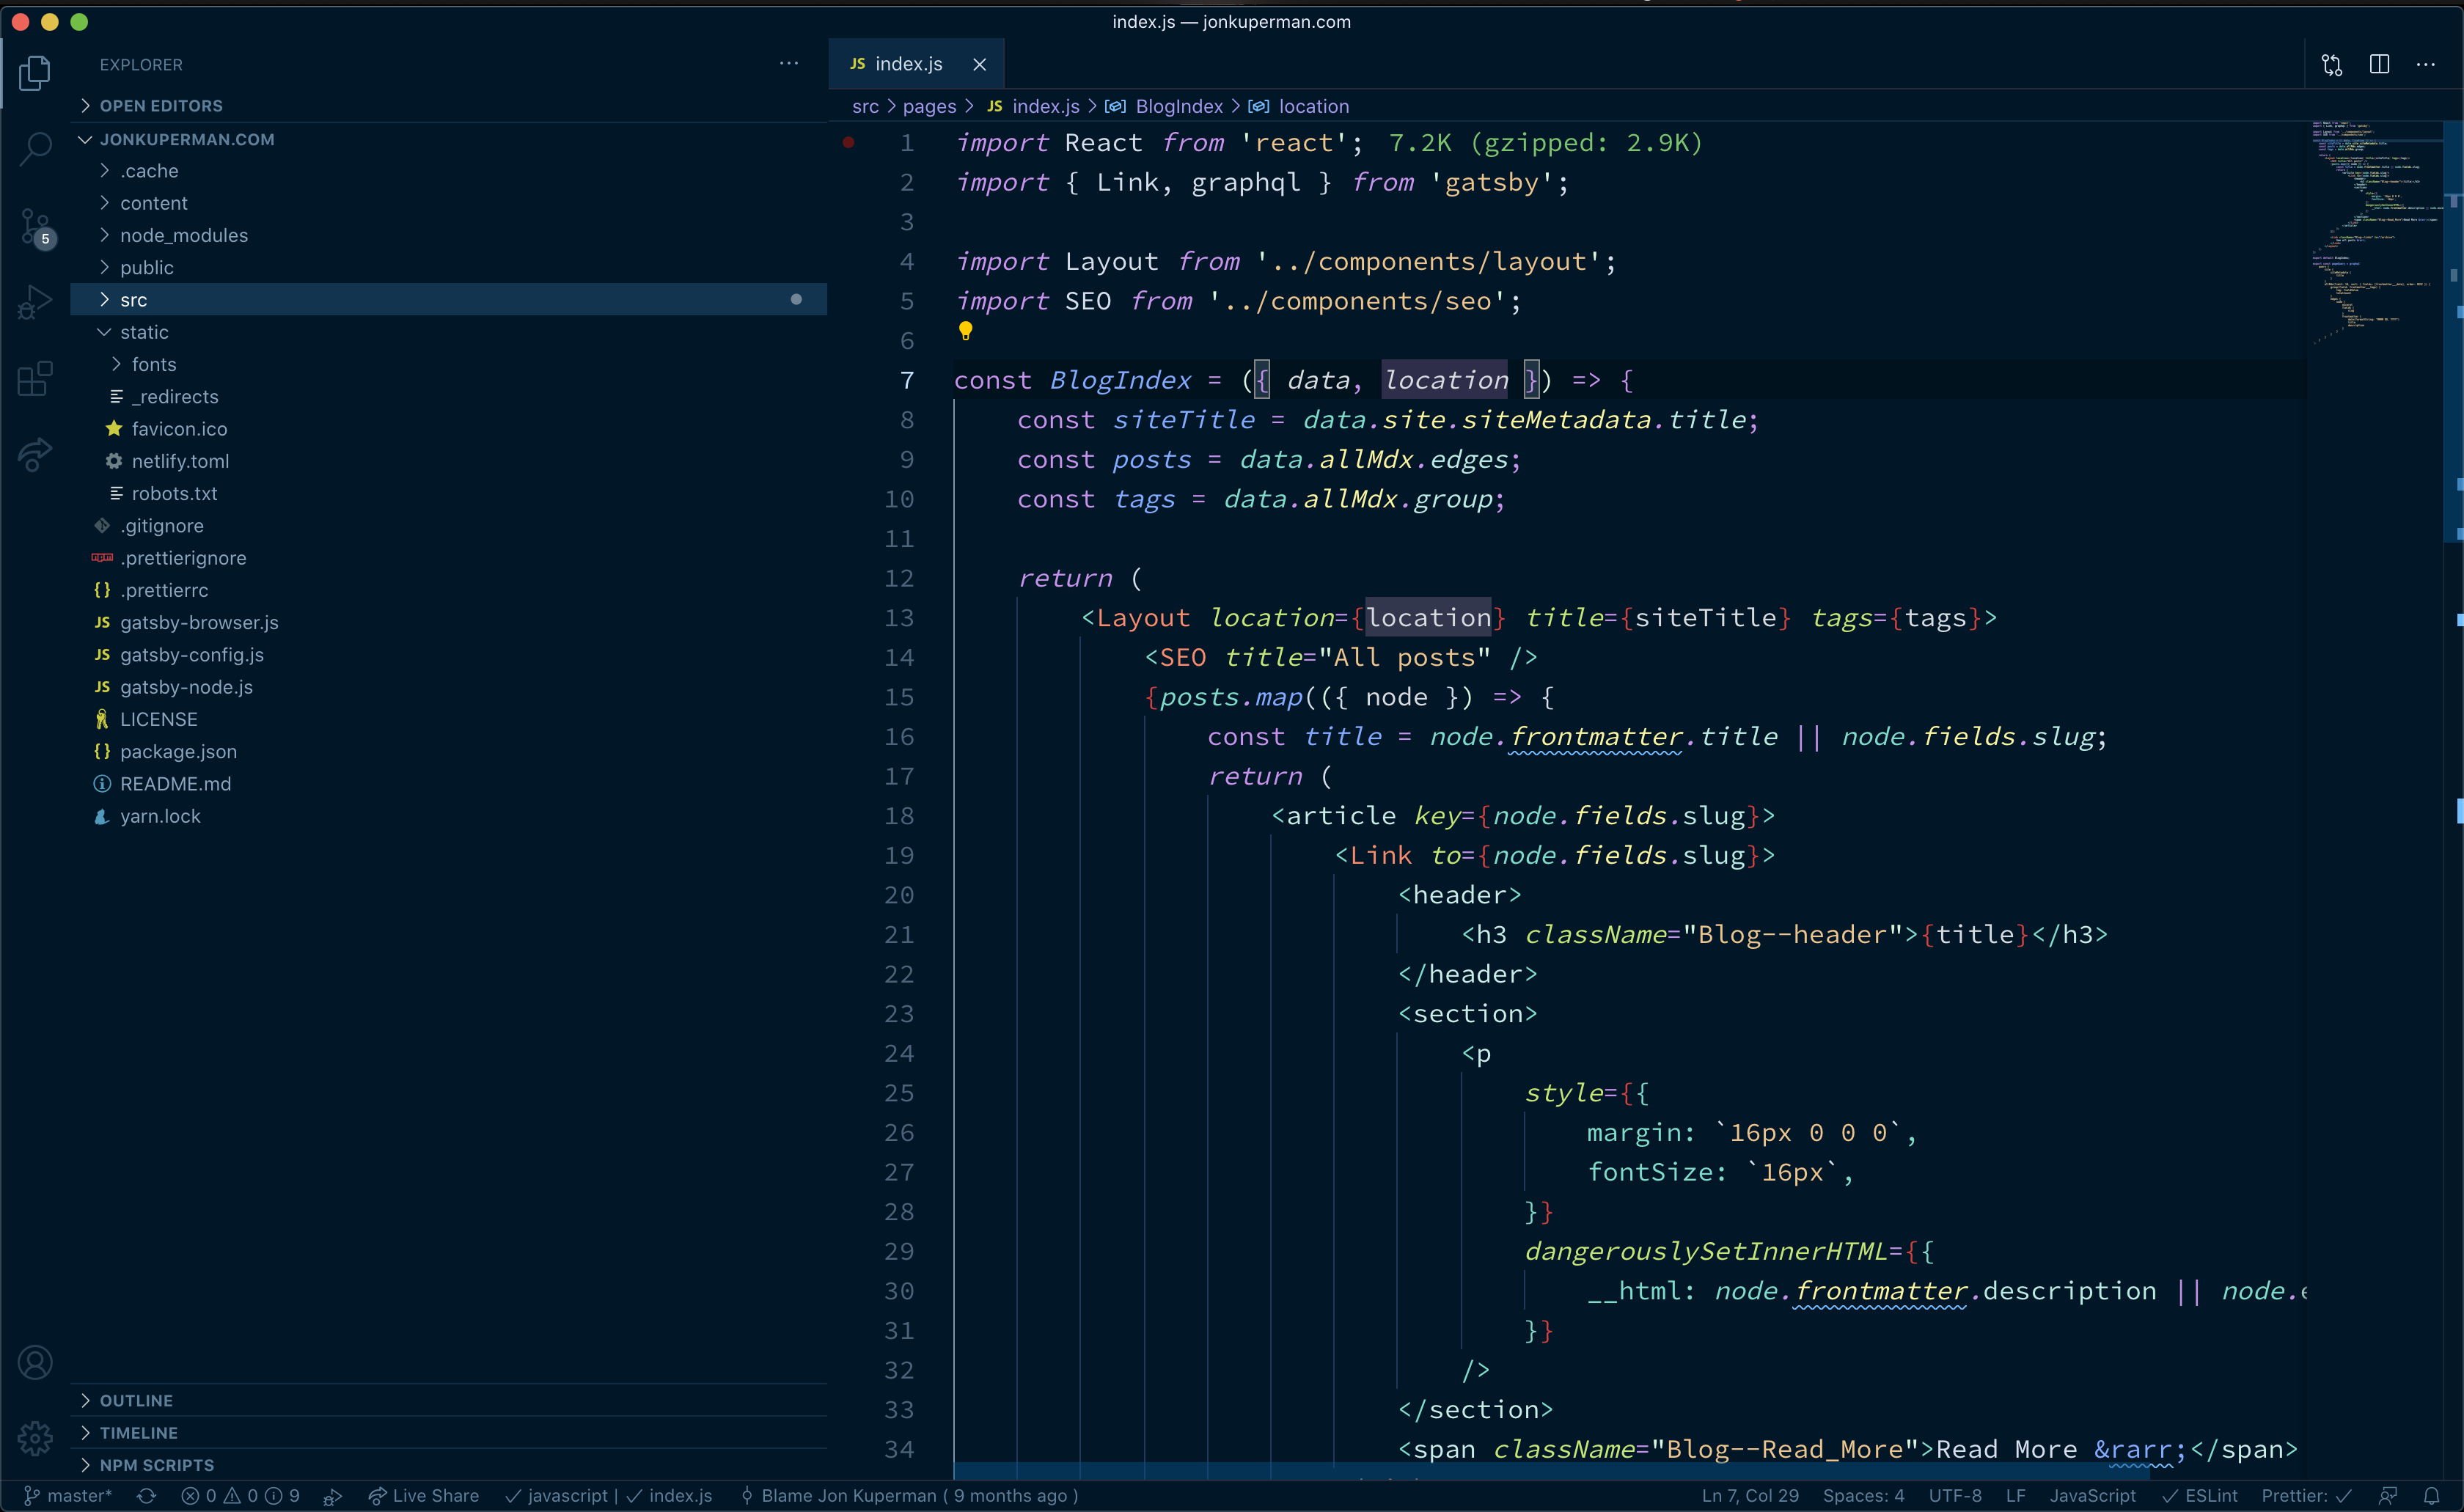Open the Search view in the activity bar
Screen dimensions: 2464x1512
pos(35,149)
